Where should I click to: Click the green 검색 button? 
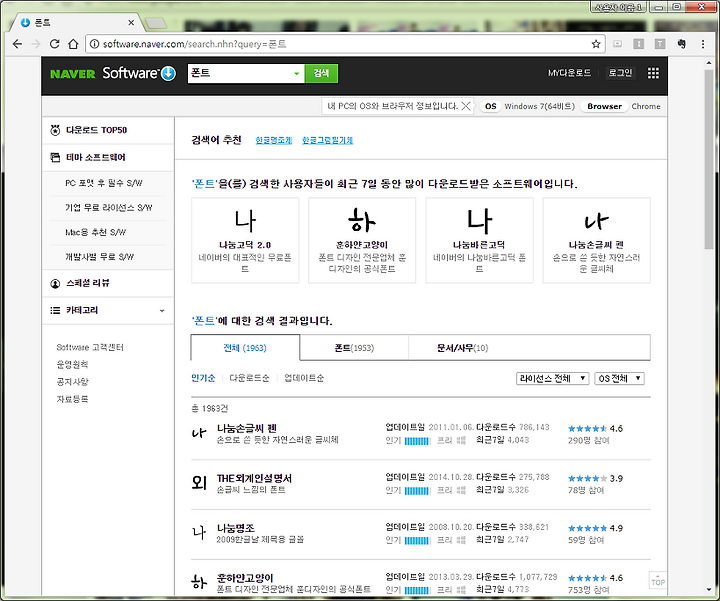321,73
